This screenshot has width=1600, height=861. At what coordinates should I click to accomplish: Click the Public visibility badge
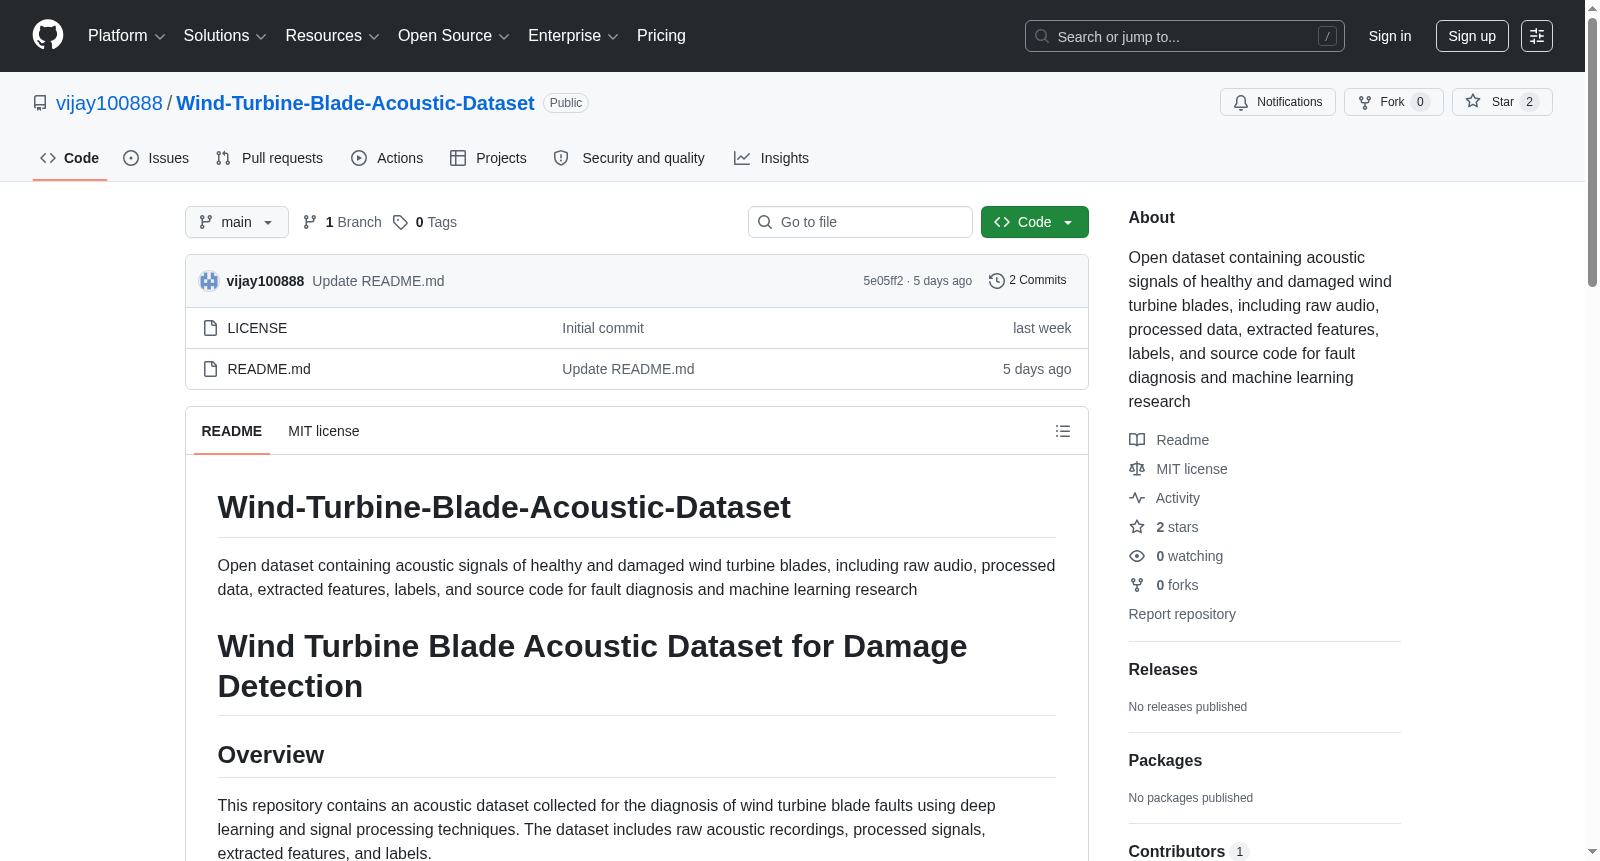(x=566, y=103)
